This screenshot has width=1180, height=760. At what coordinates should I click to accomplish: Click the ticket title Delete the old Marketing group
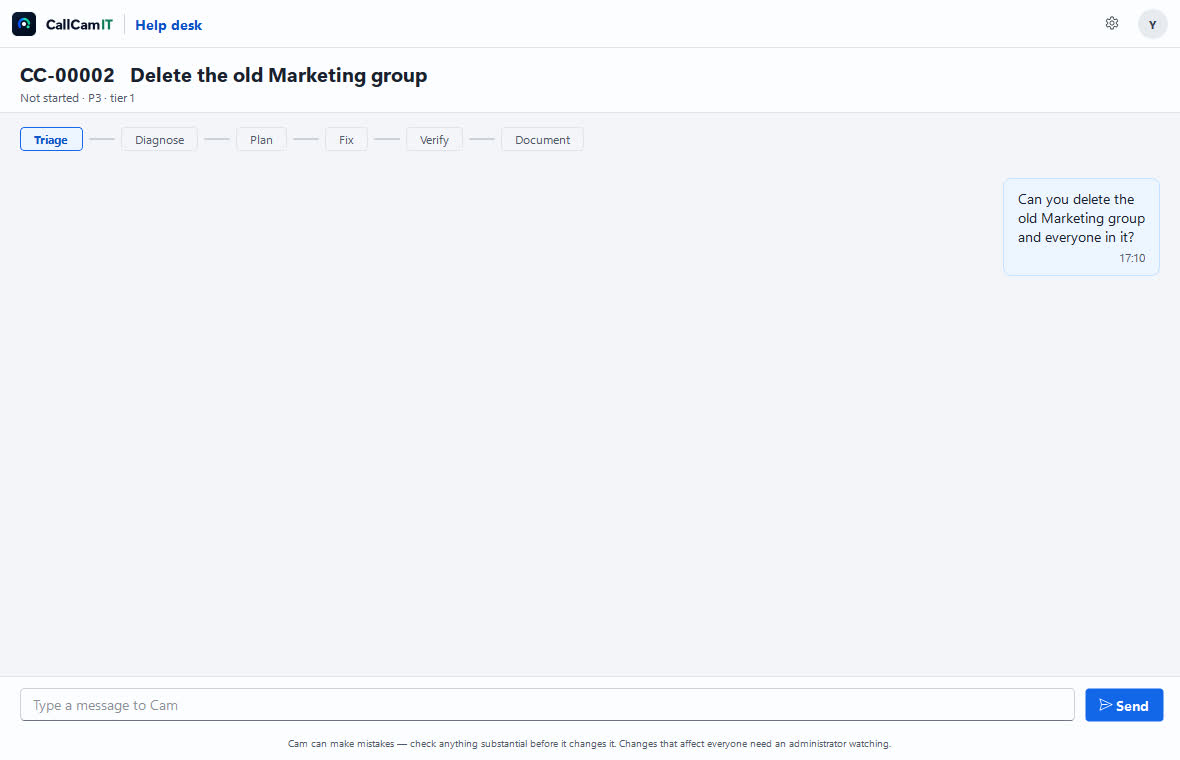click(278, 75)
